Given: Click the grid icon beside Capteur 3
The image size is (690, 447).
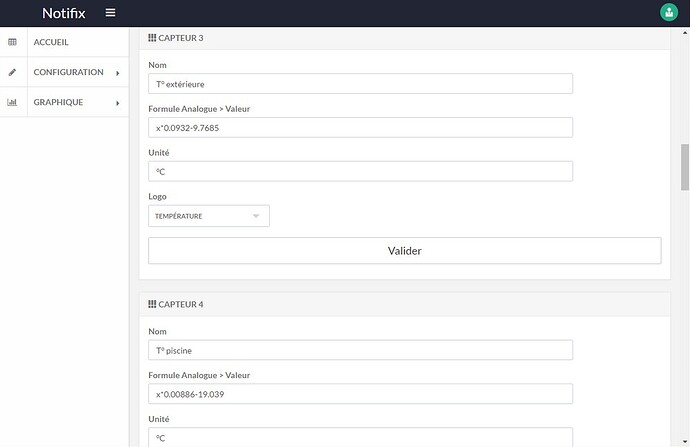Looking at the screenshot, I should tap(152, 38).
